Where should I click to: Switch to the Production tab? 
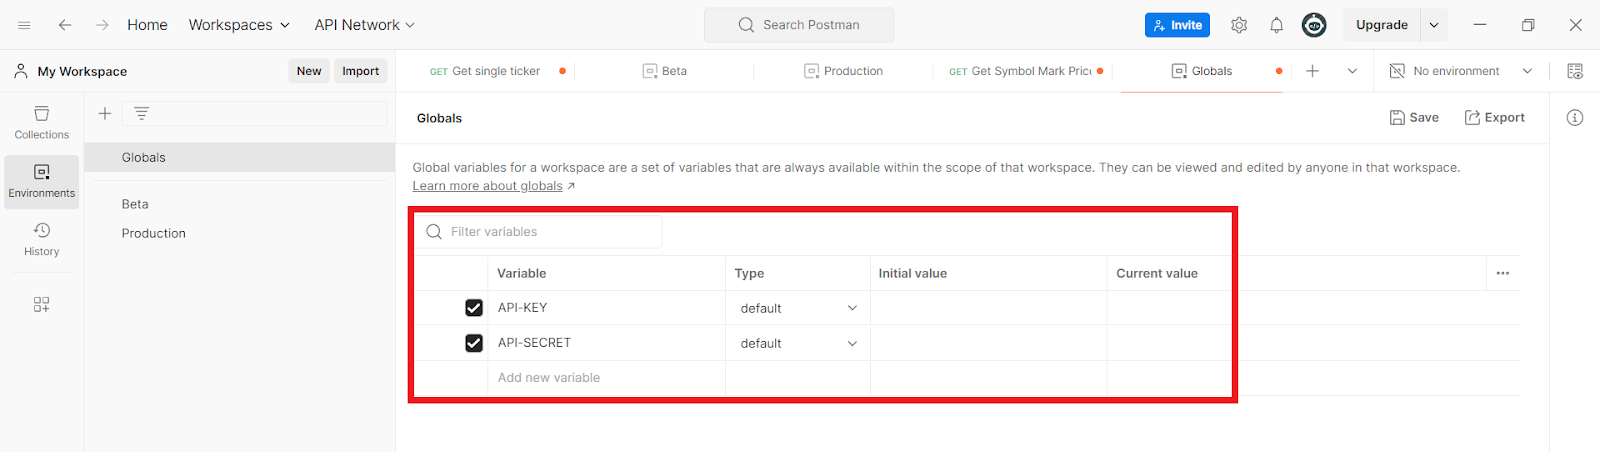tap(843, 71)
